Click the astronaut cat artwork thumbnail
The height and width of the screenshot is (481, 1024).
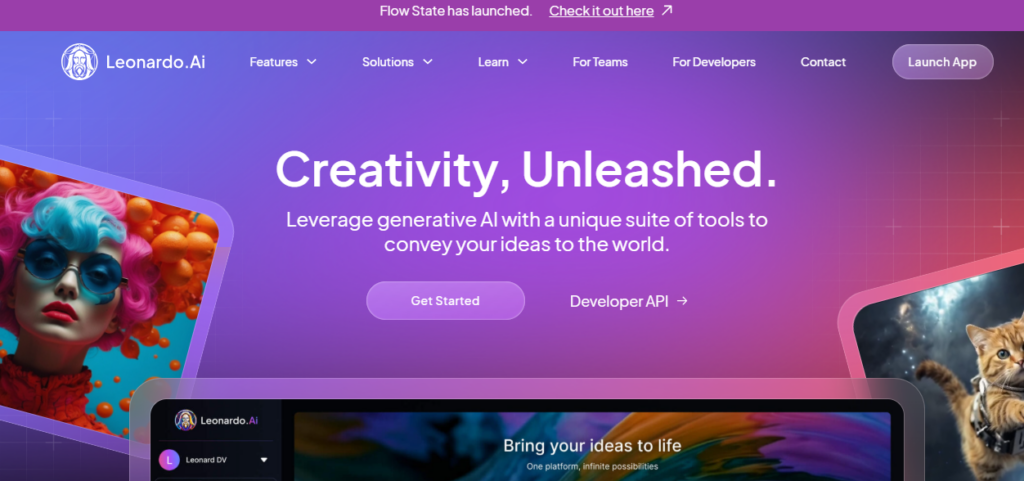pyautogui.click(x=940, y=372)
